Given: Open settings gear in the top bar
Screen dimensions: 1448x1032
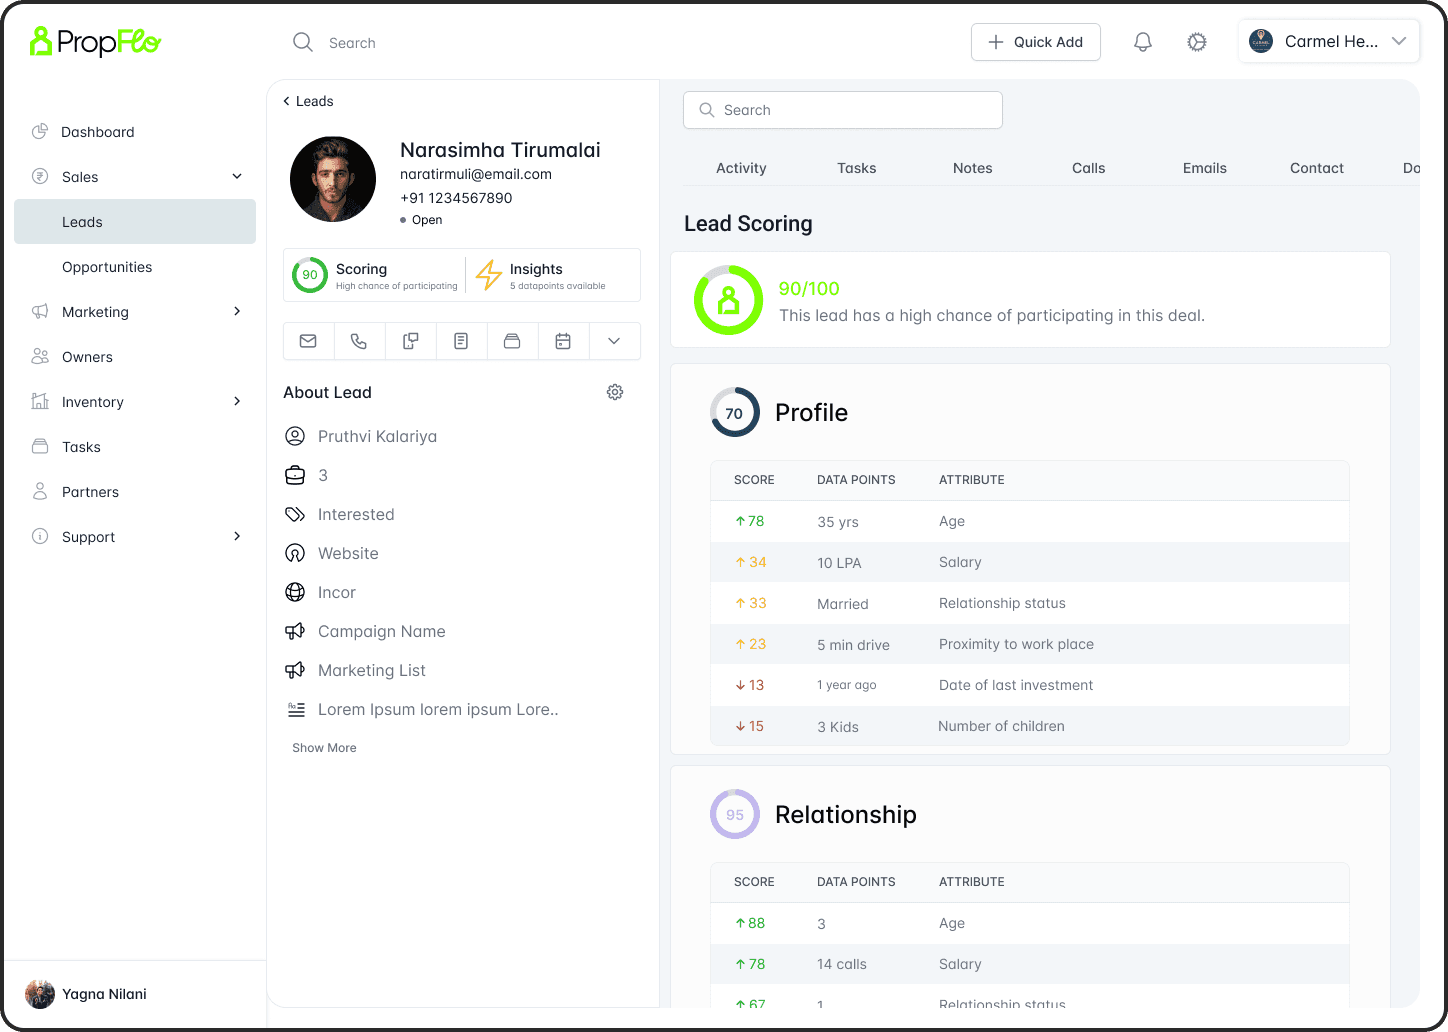Looking at the screenshot, I should (1197, 42).
